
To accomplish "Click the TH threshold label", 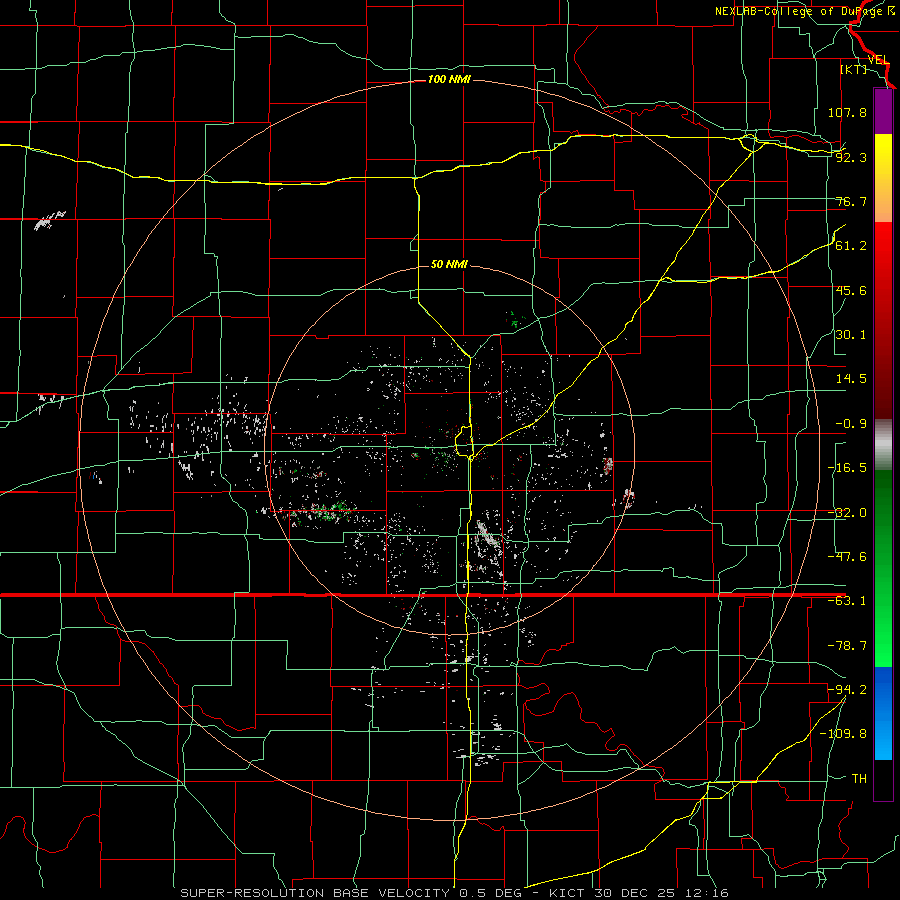I will click(x=859, y=778).
